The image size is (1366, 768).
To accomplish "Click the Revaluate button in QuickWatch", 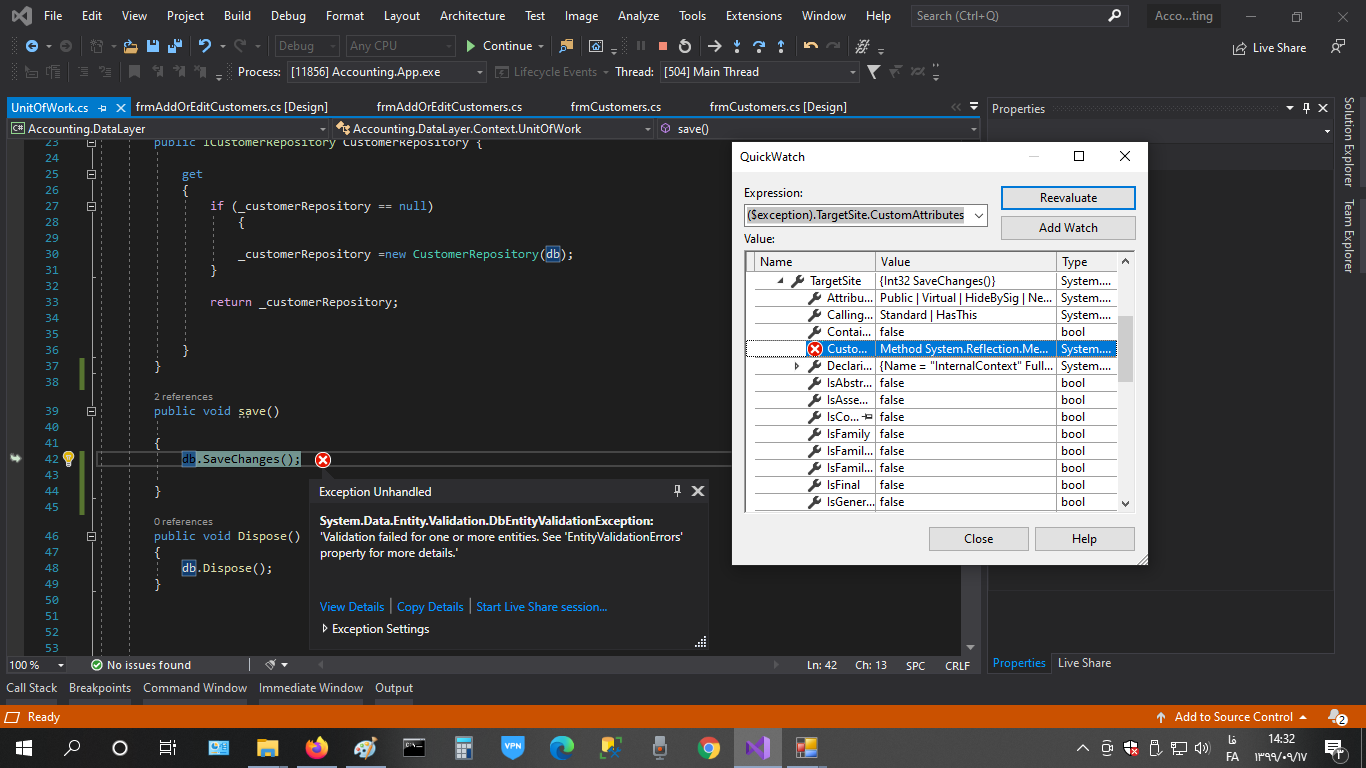I will coord(1068,198).
